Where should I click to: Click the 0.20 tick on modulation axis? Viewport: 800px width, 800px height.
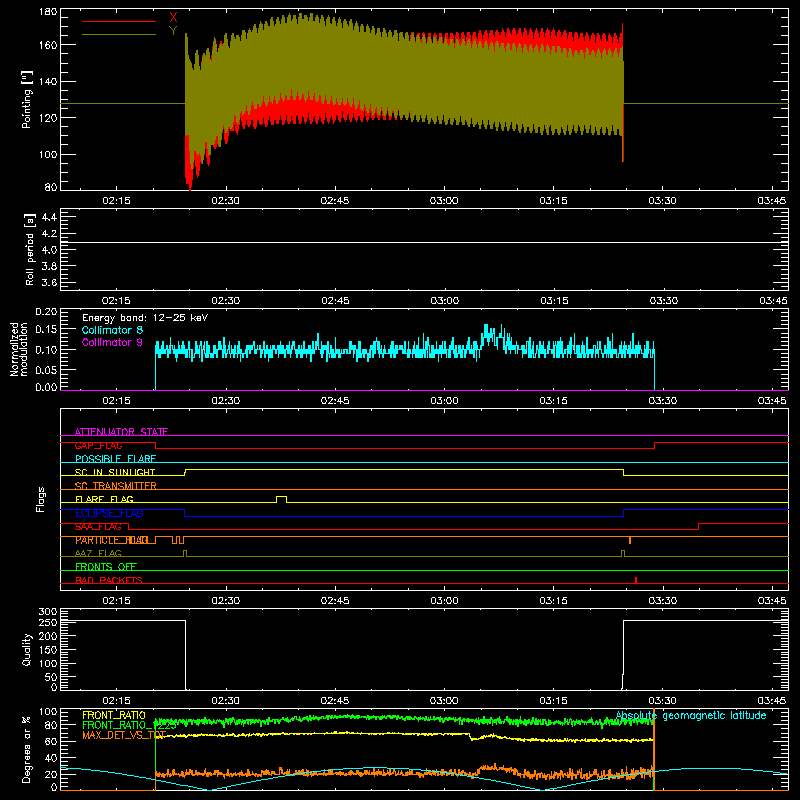click(x=46, y=311)
